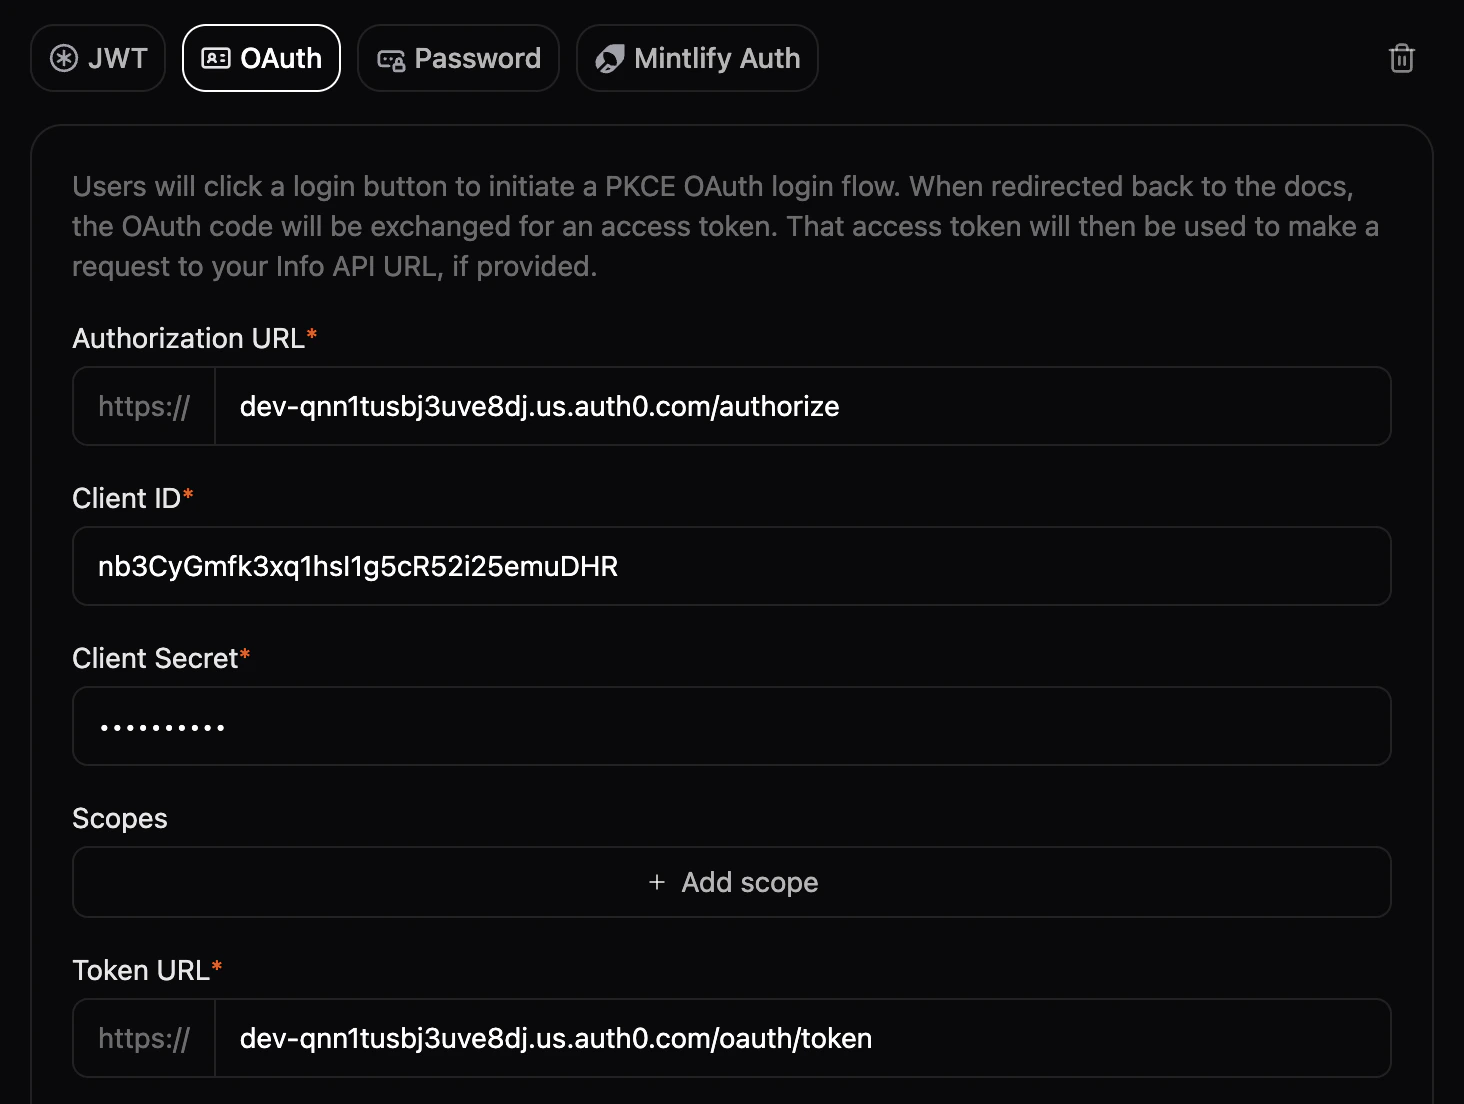Click the badge icon inside the OAuth tab
1464x1104 pixels.
coord(215,58)
